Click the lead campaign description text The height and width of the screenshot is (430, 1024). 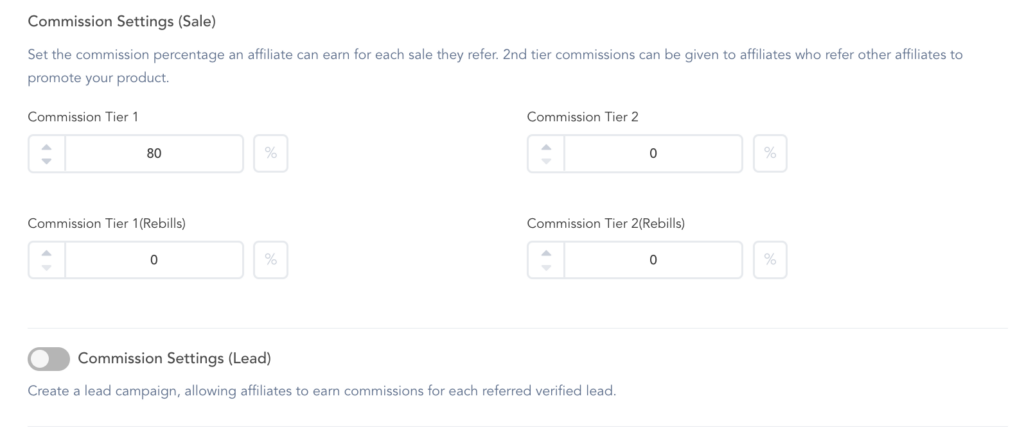tap(322, 390)
